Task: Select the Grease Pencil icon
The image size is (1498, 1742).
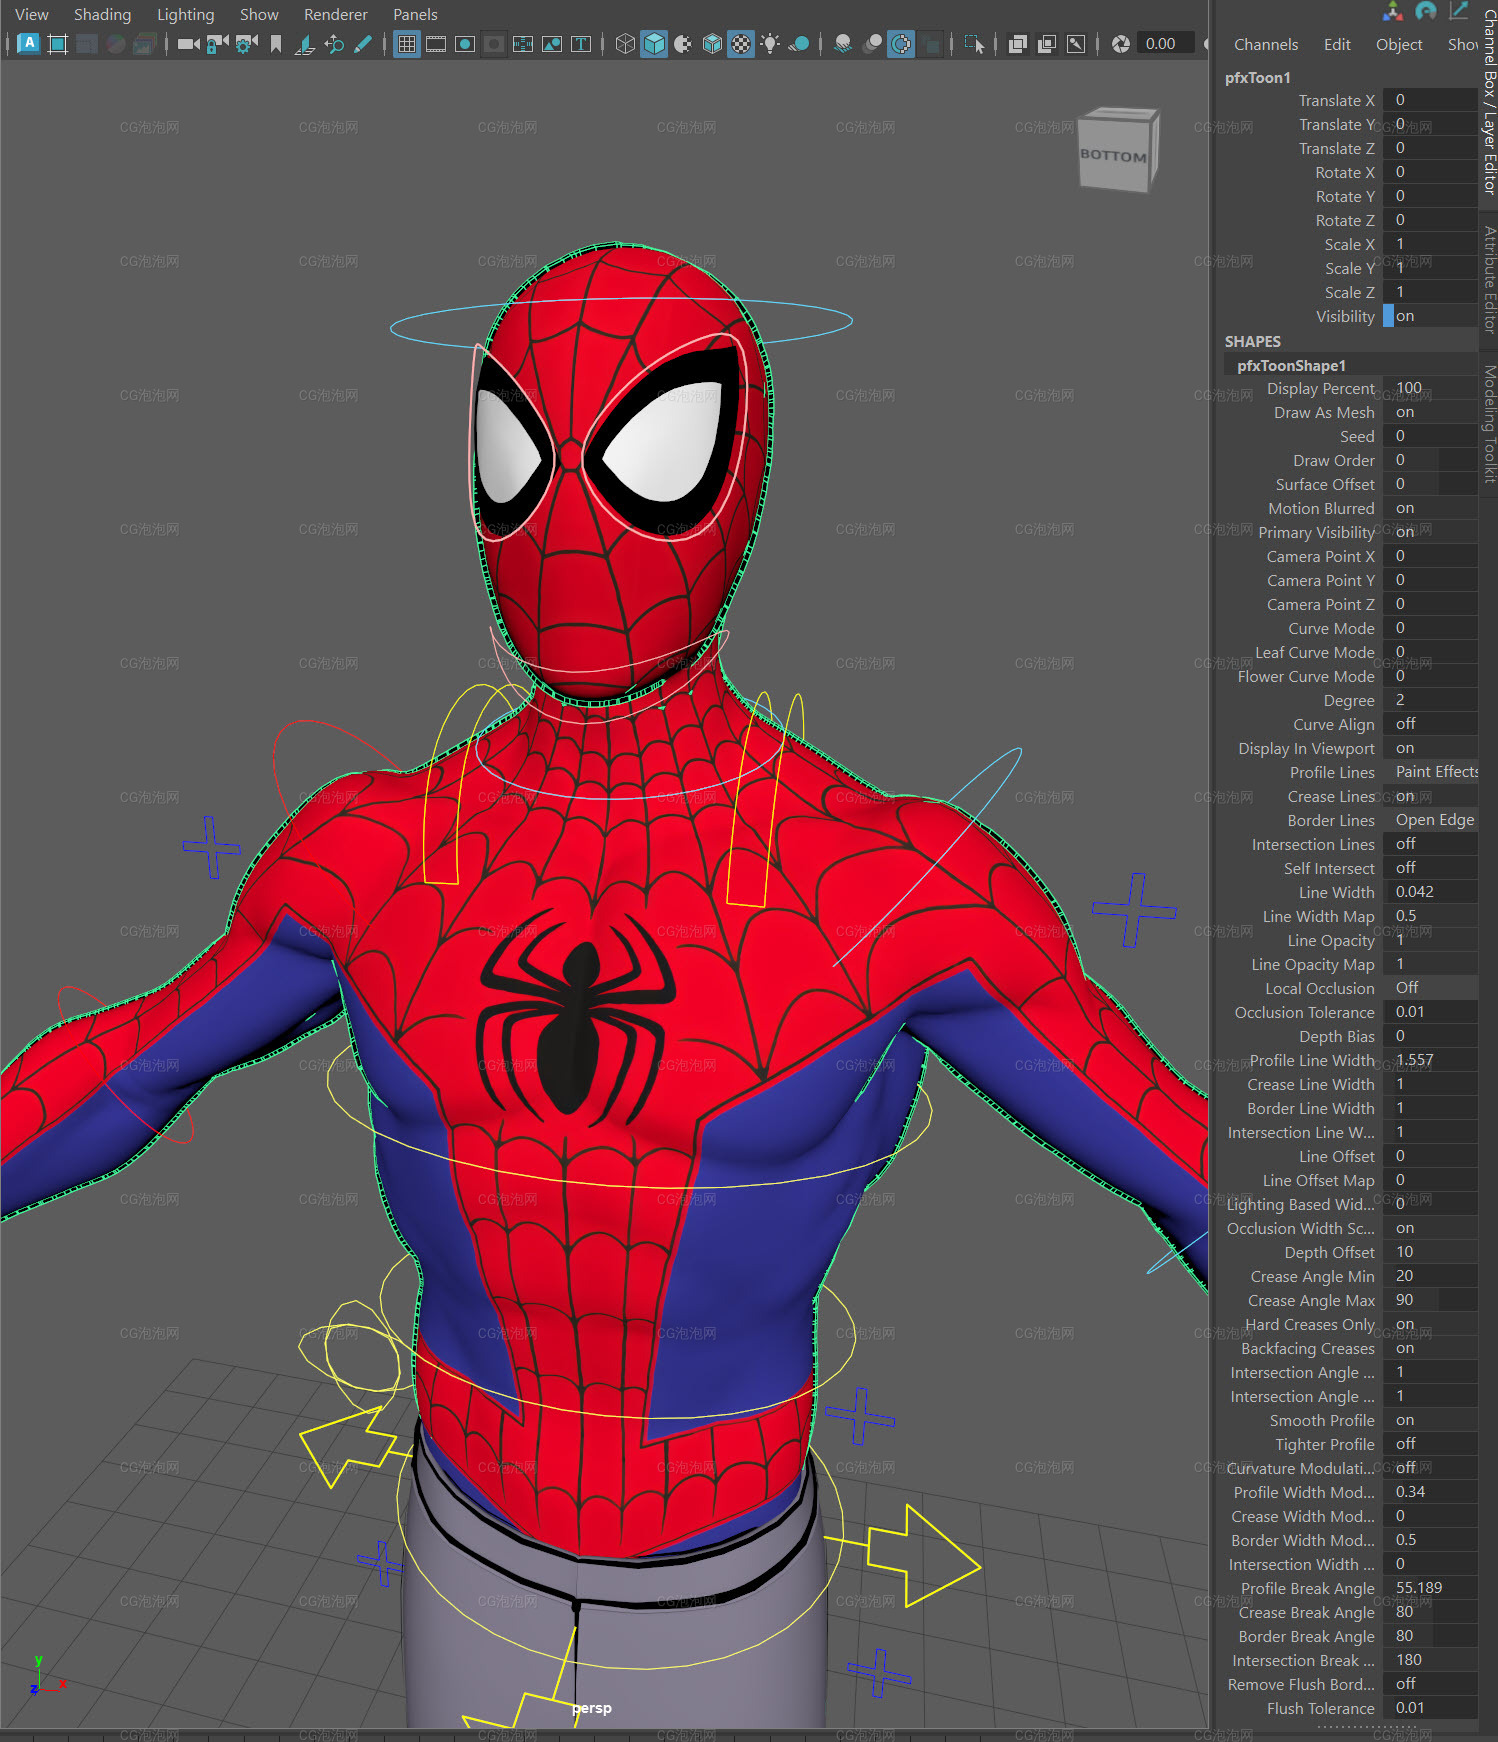Action: pos(363,44)
